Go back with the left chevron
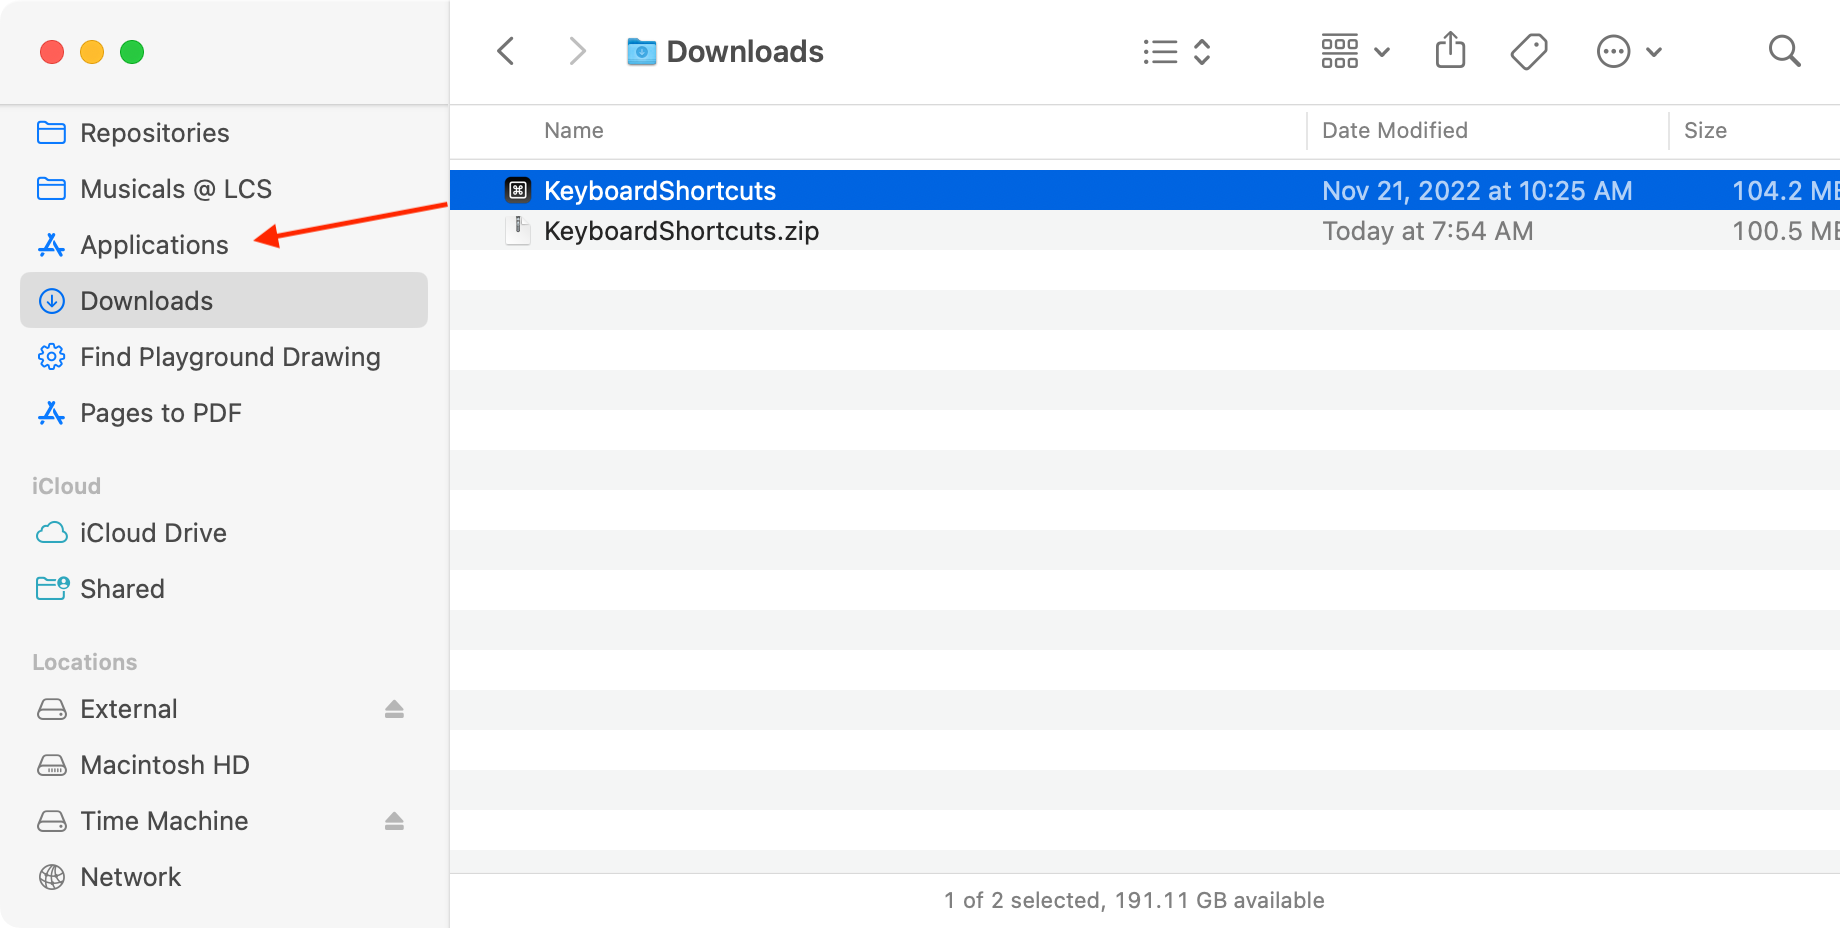 [x=506, y=51]
